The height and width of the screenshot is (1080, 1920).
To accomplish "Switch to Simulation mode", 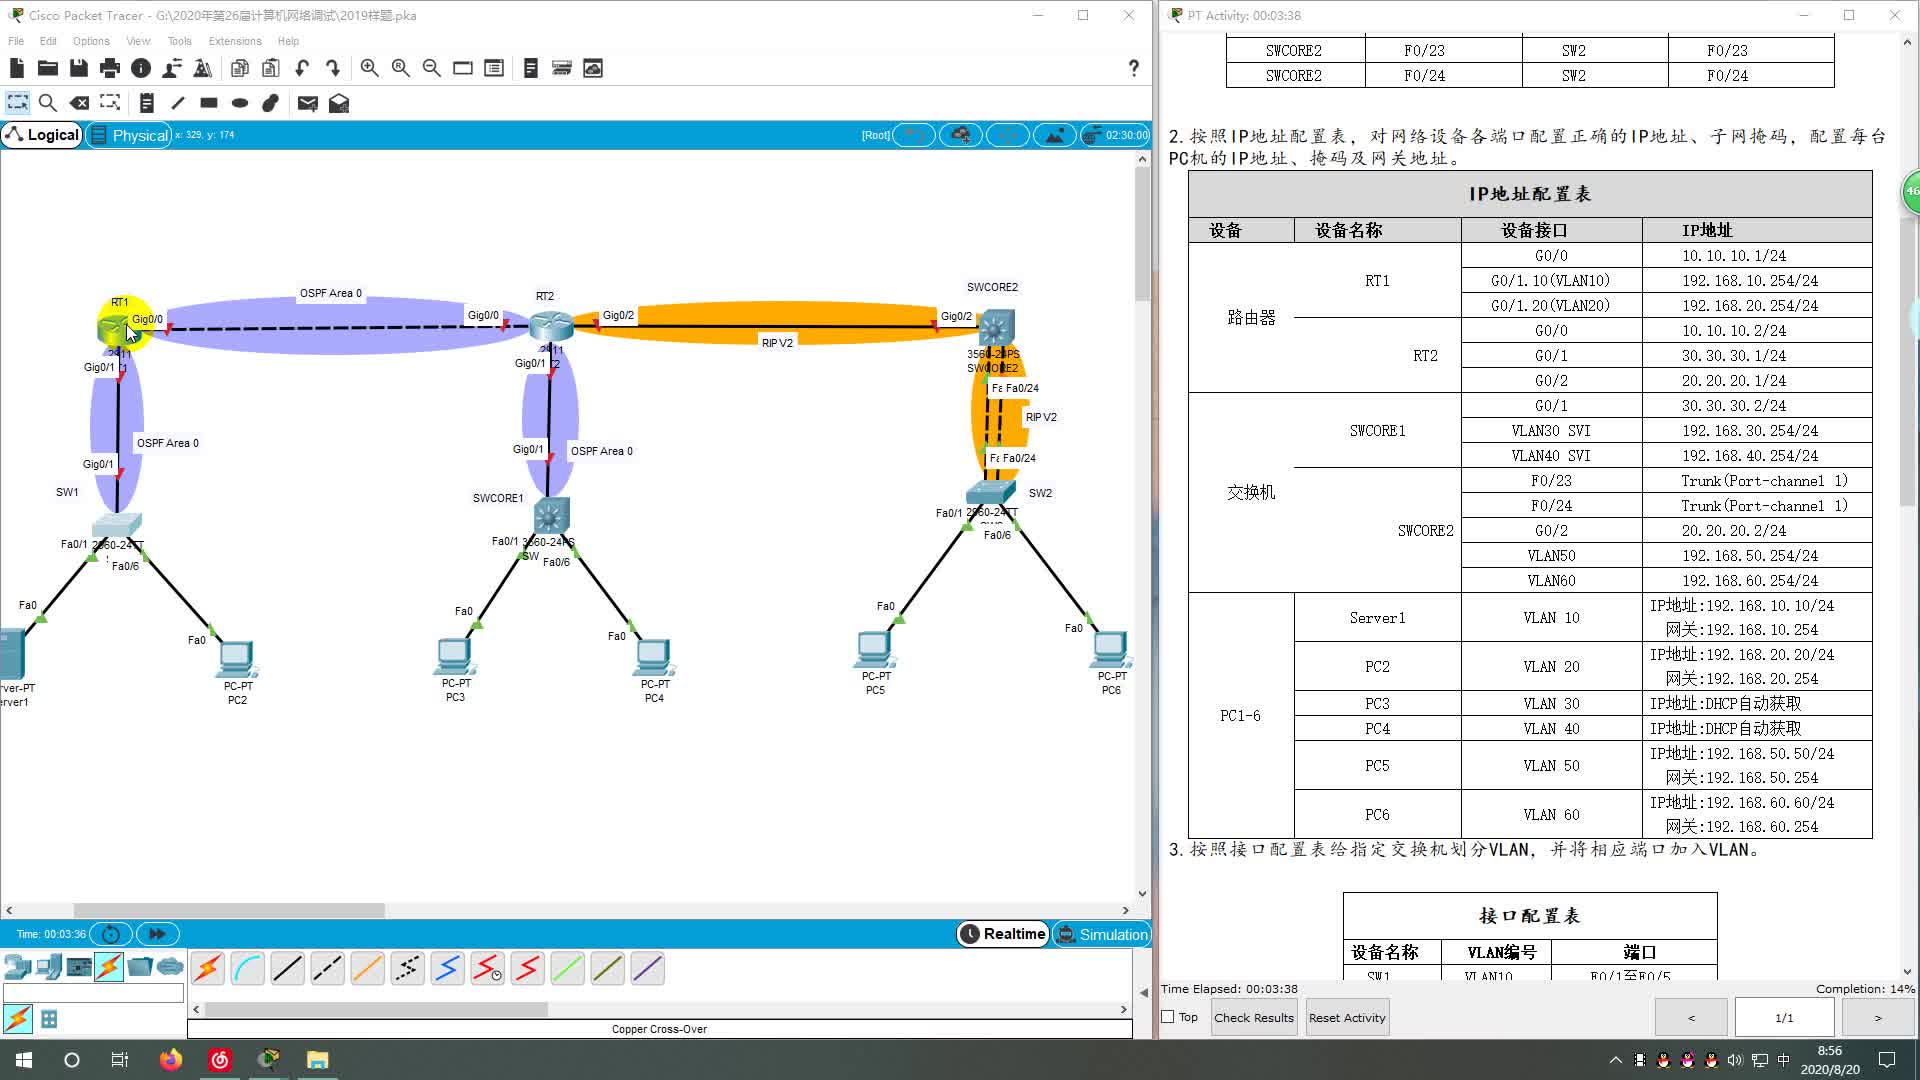I will click(1101, 934).
